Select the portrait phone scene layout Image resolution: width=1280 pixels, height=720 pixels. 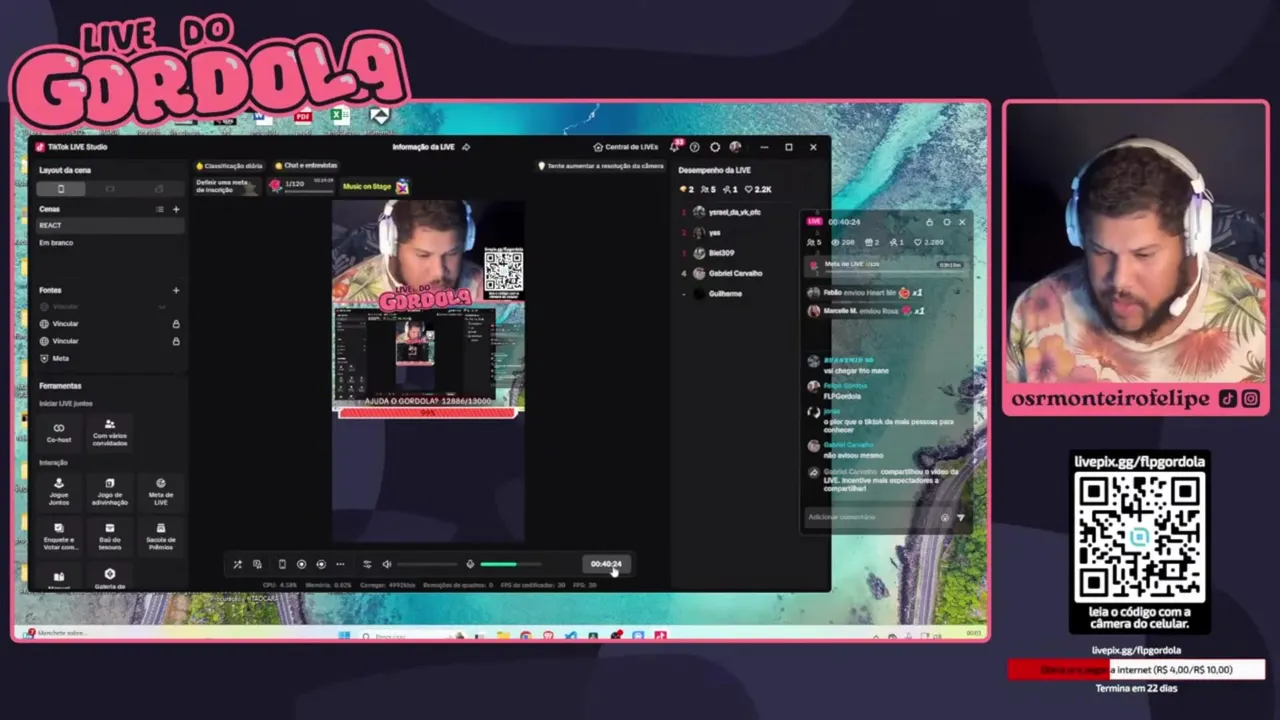[x=60, y=189]
